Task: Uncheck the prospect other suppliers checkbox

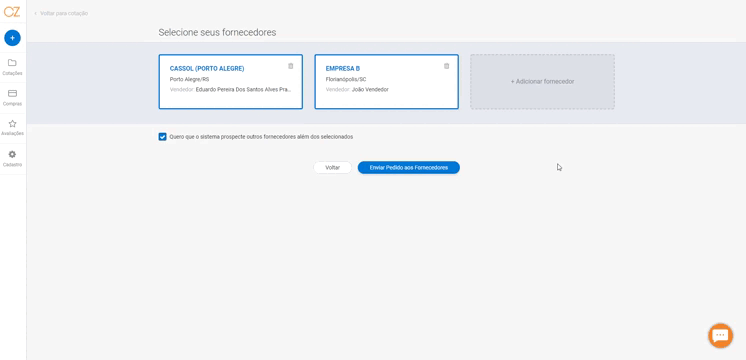Action: point(162,137)
